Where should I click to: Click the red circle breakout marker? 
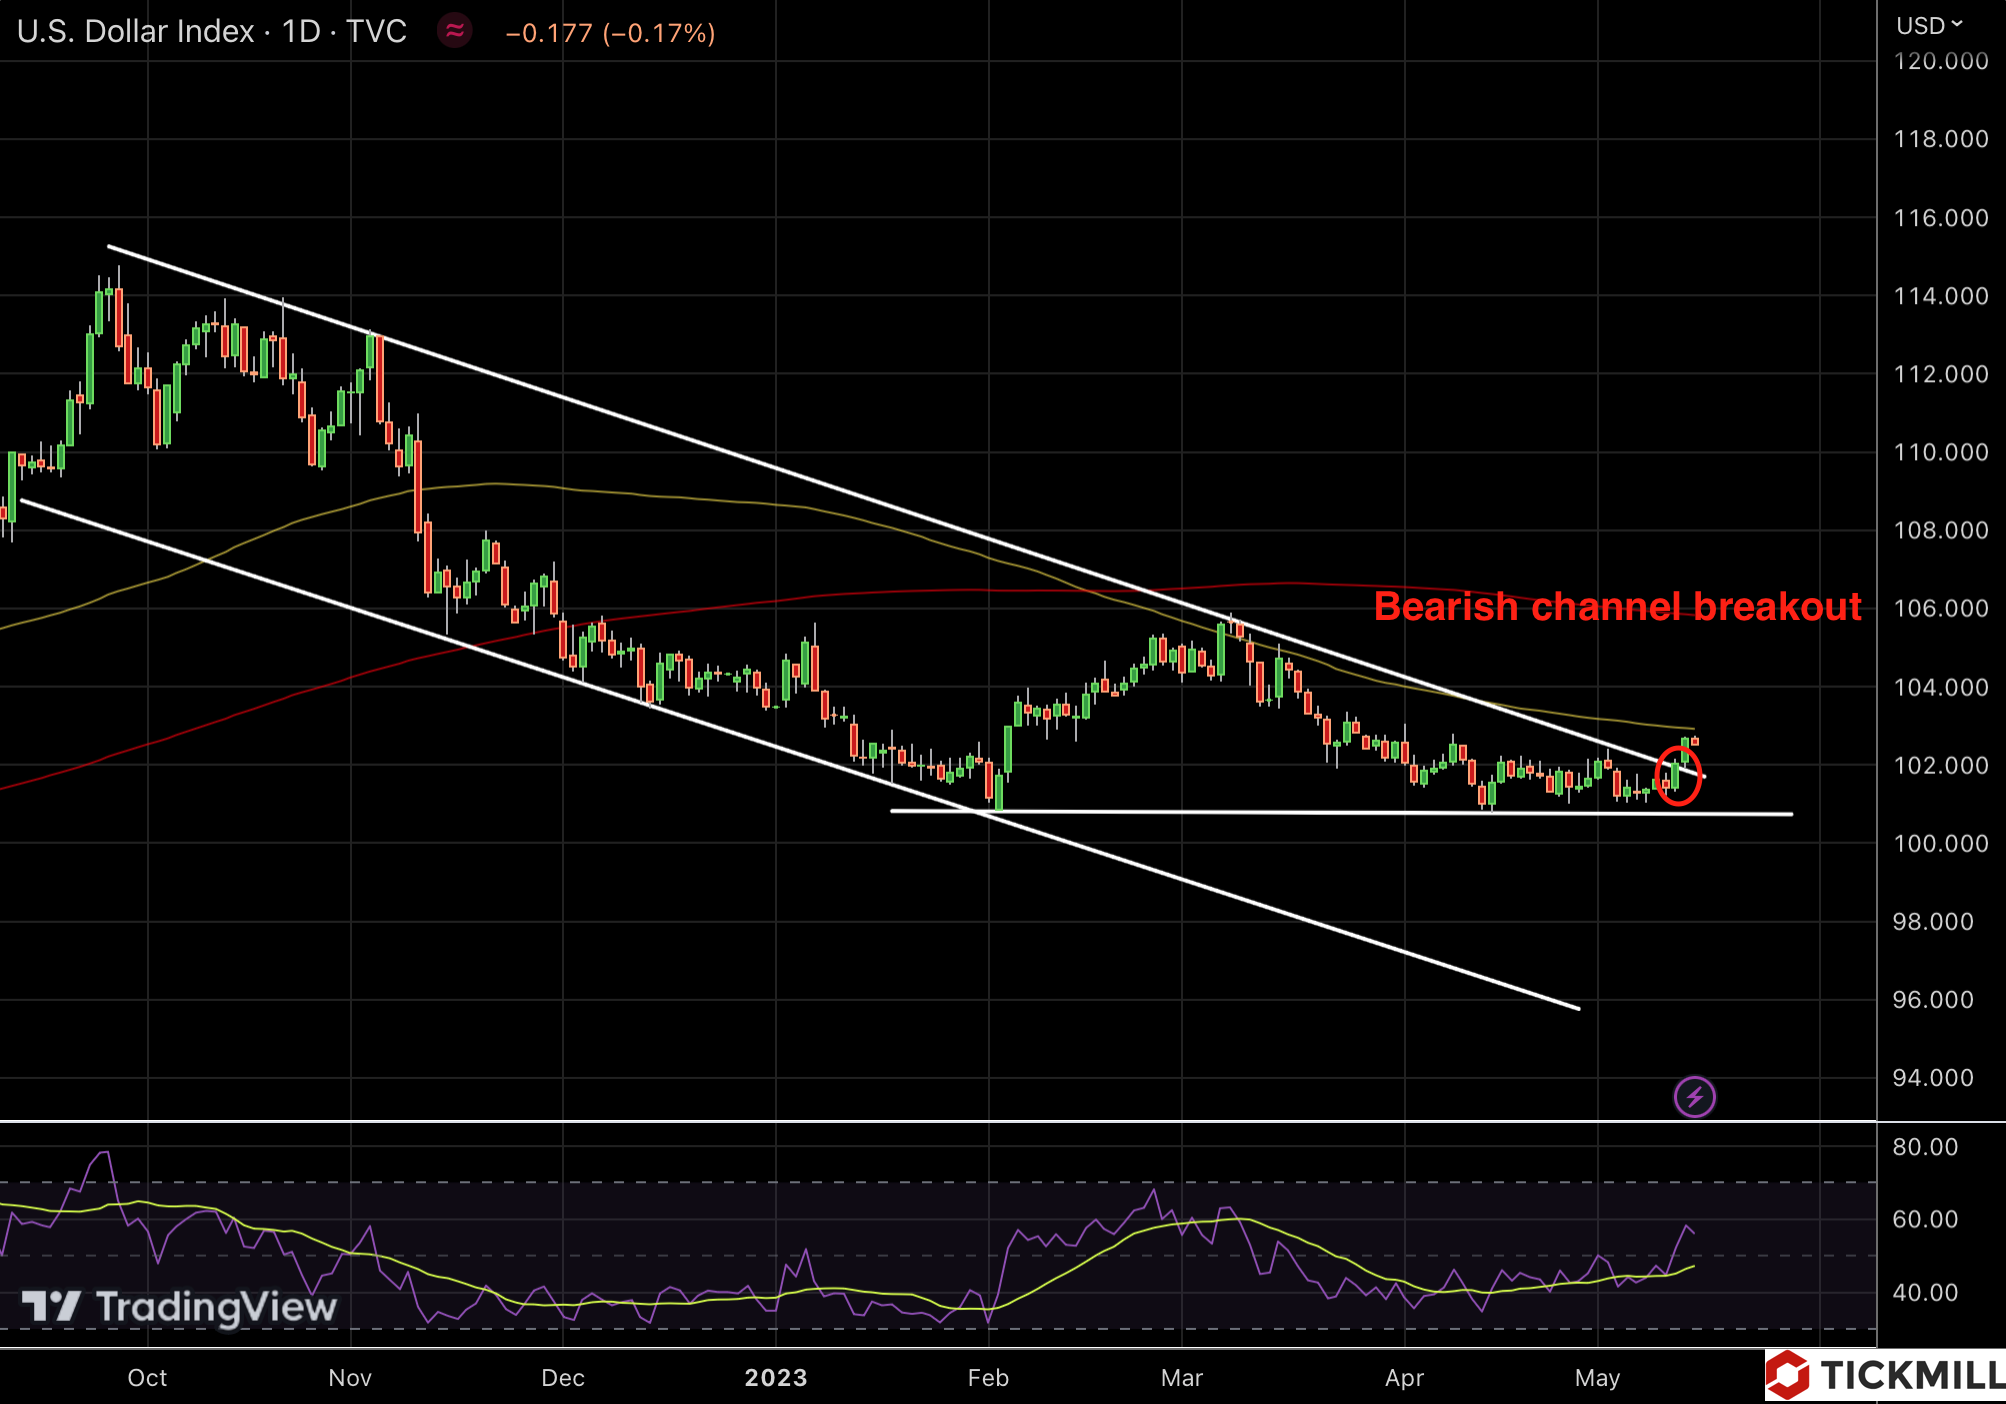(1678, 775)
